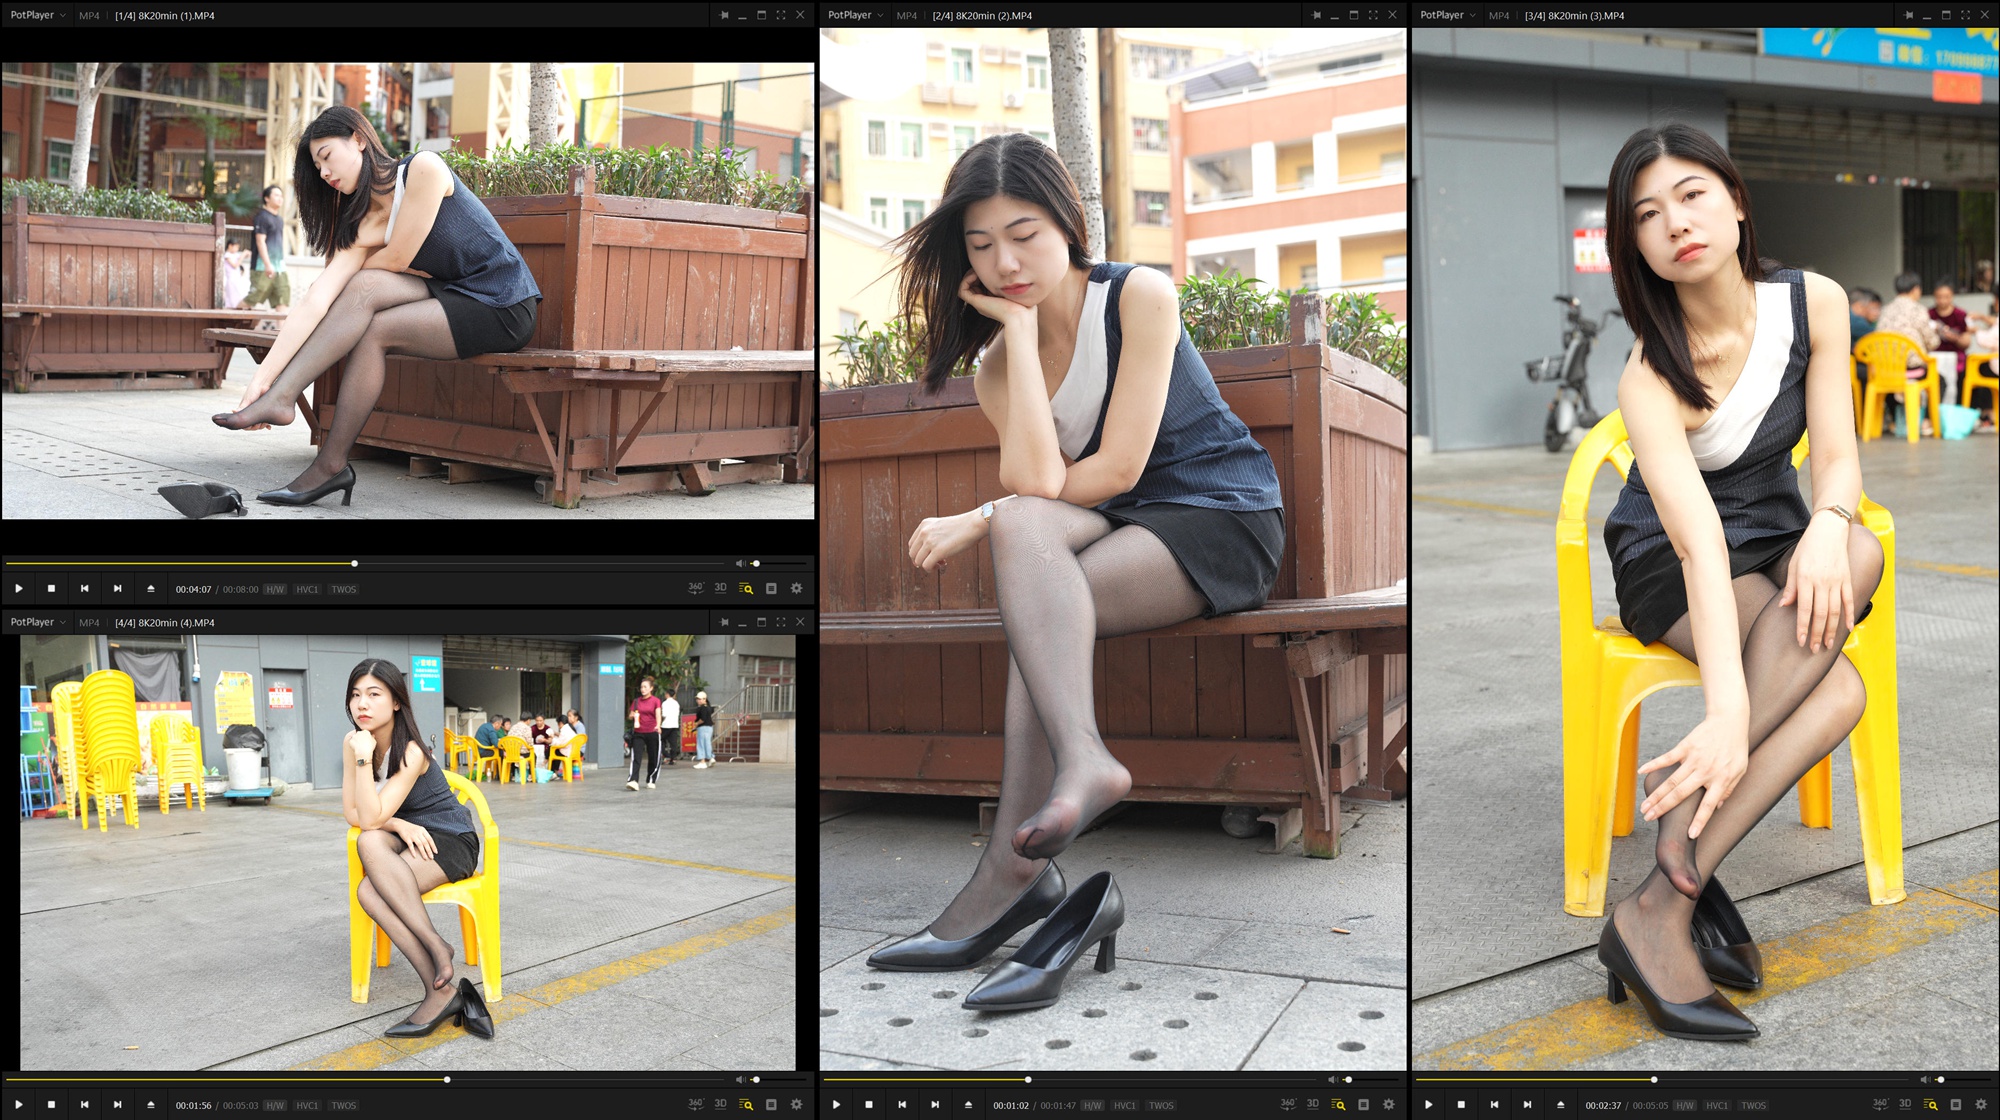This screenshot has height=1120, width=2000.
Task: Toggle the H/W acceleration badge in player 2
Action: (x=1092, y=1106)
